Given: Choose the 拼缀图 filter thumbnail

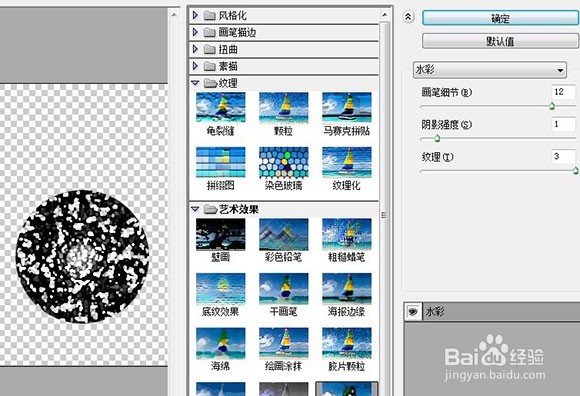Looking at the screenshot, I should [x=220, y=162].
